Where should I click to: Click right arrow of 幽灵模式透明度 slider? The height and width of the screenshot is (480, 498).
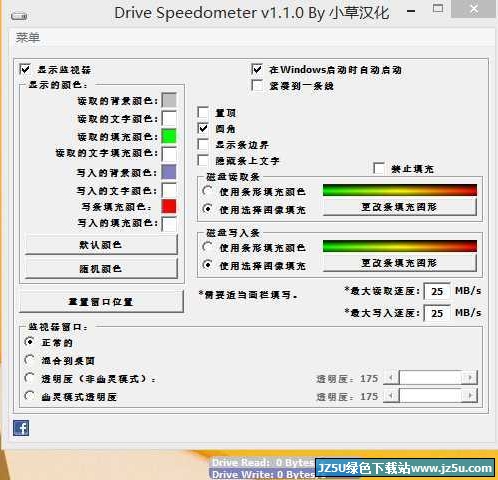coord(470,396)
